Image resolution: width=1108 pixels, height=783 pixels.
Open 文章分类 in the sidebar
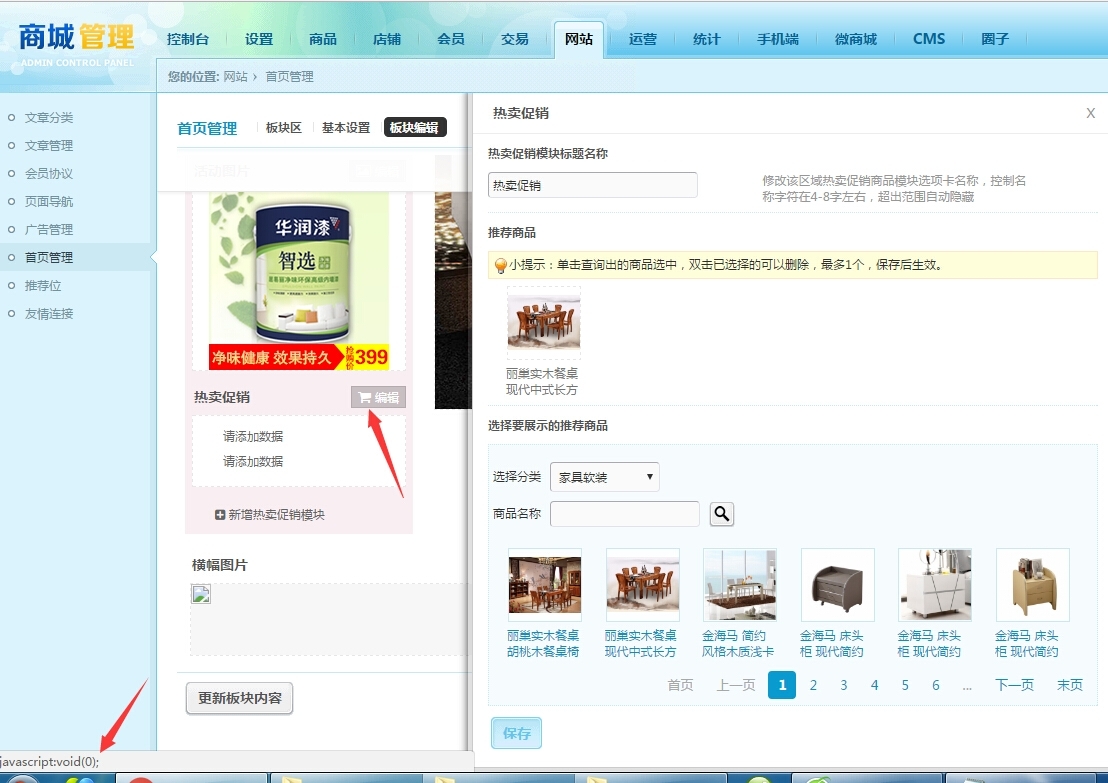(x=49, y=118)
